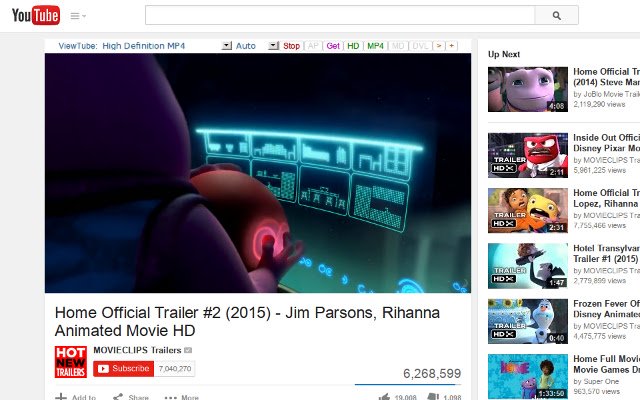Open Home trailer thumbnail with Lopez (2:31)
The image size is (640, 400).
pos(528,211)
